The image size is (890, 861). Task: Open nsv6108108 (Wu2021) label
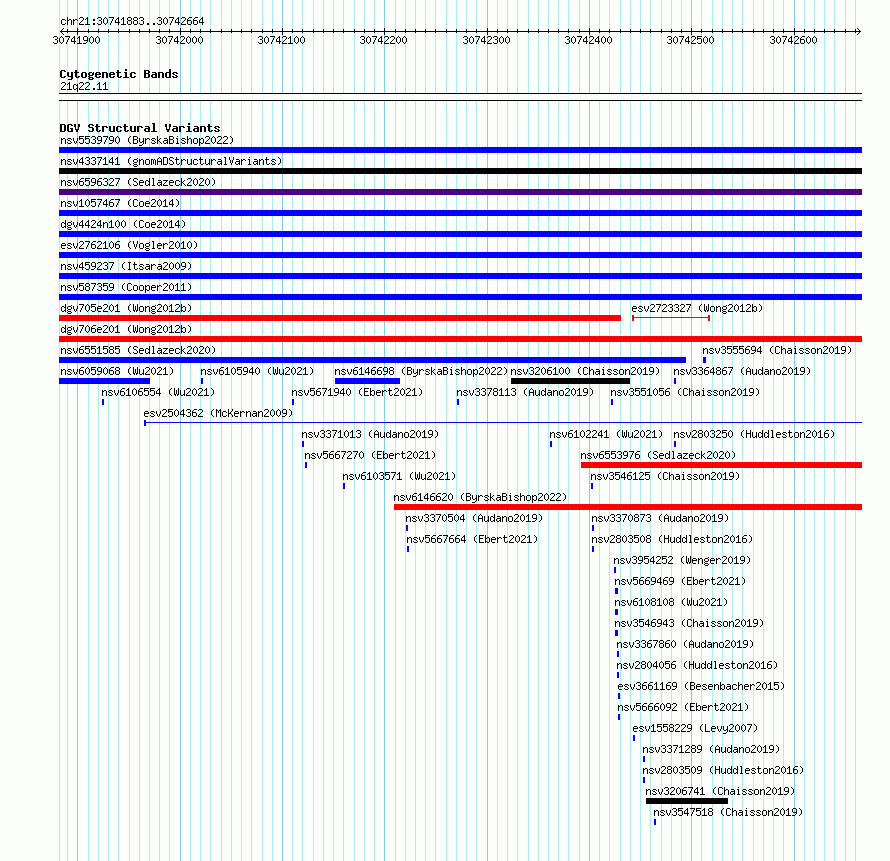coord(671,602)
